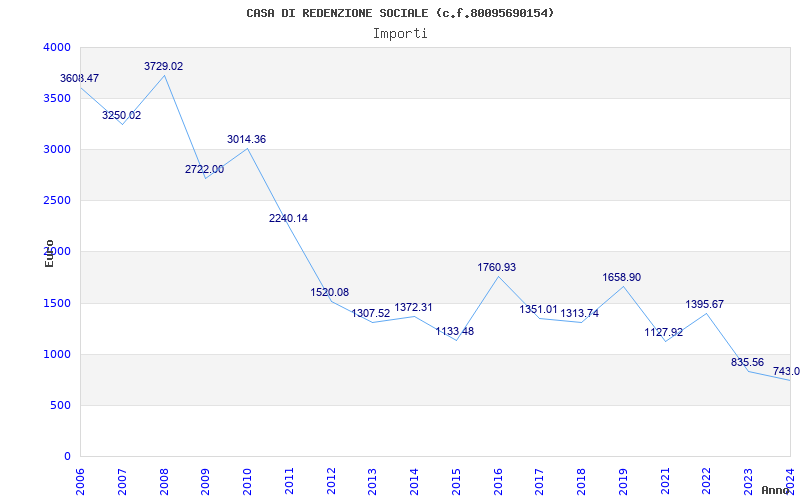Select the 1372.31 data label
This screenshot has width=800, height=500.
click(x=413, y=308)
